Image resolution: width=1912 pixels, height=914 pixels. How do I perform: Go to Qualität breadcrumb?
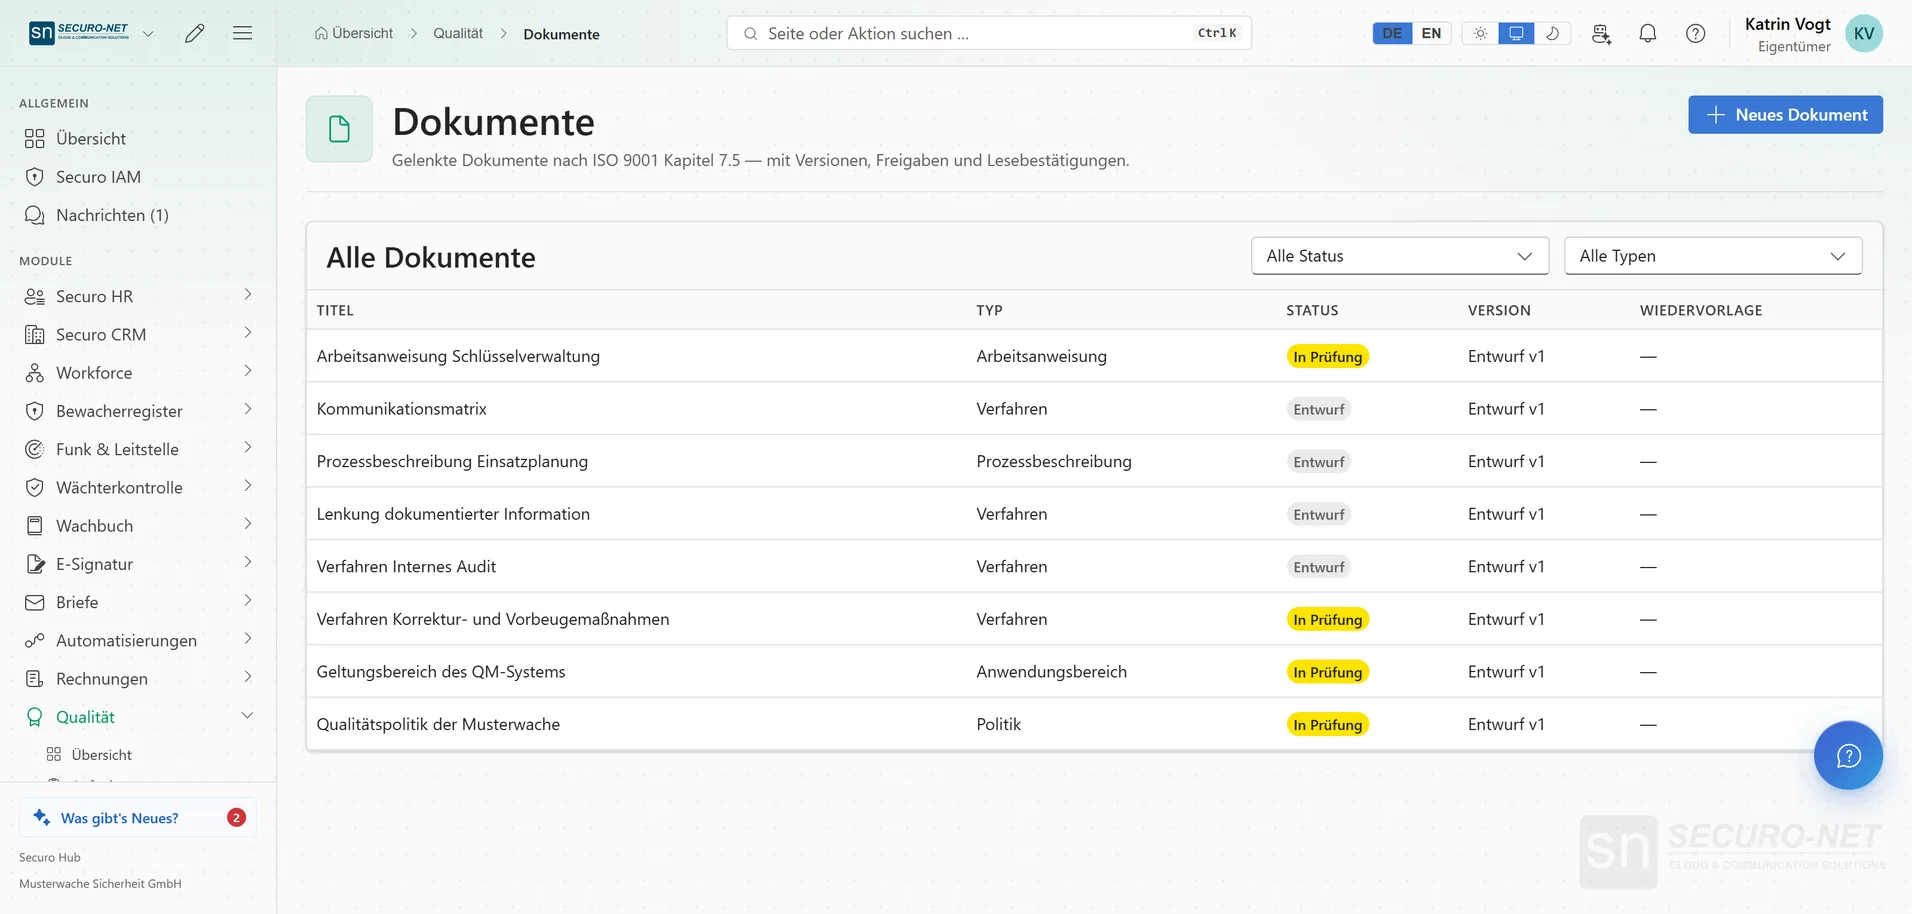point(458,33)
